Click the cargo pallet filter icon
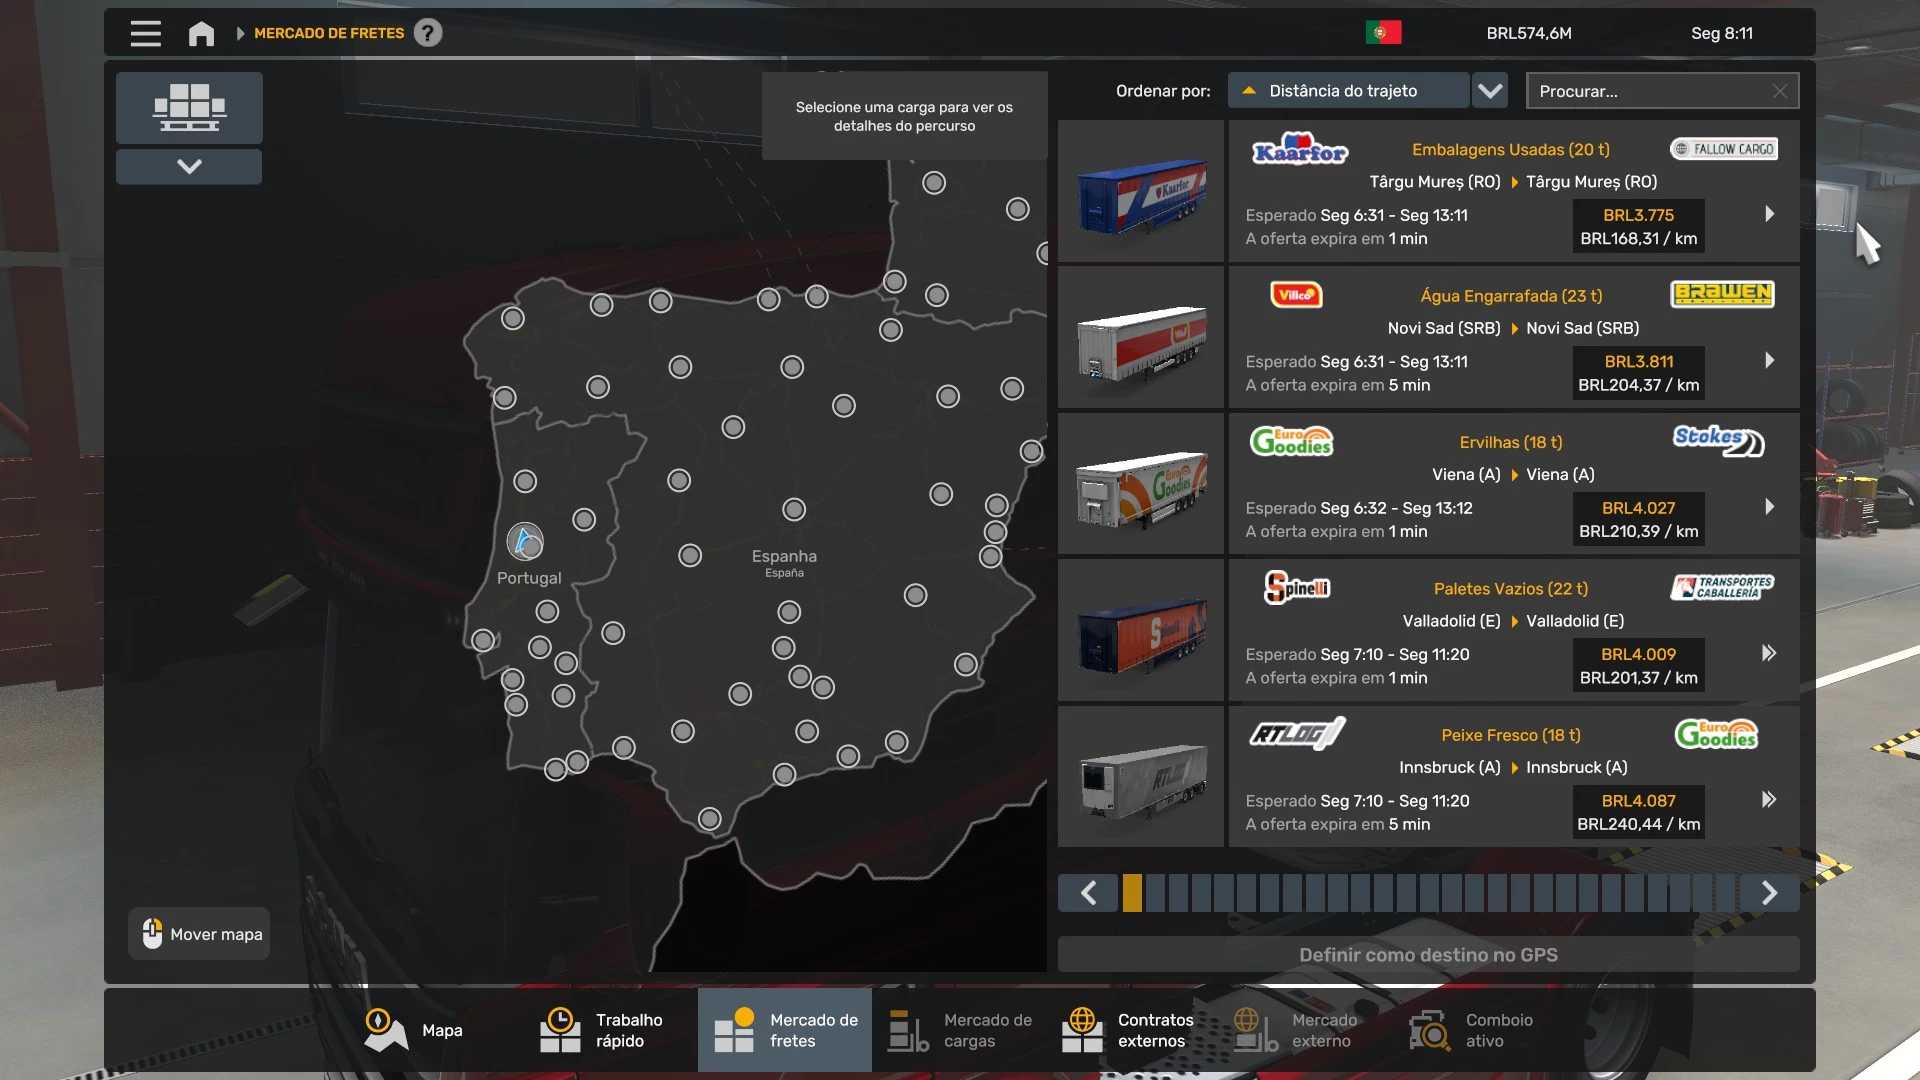Image resolution: width=1920 pixels, height=1080 pixels. 189,107
